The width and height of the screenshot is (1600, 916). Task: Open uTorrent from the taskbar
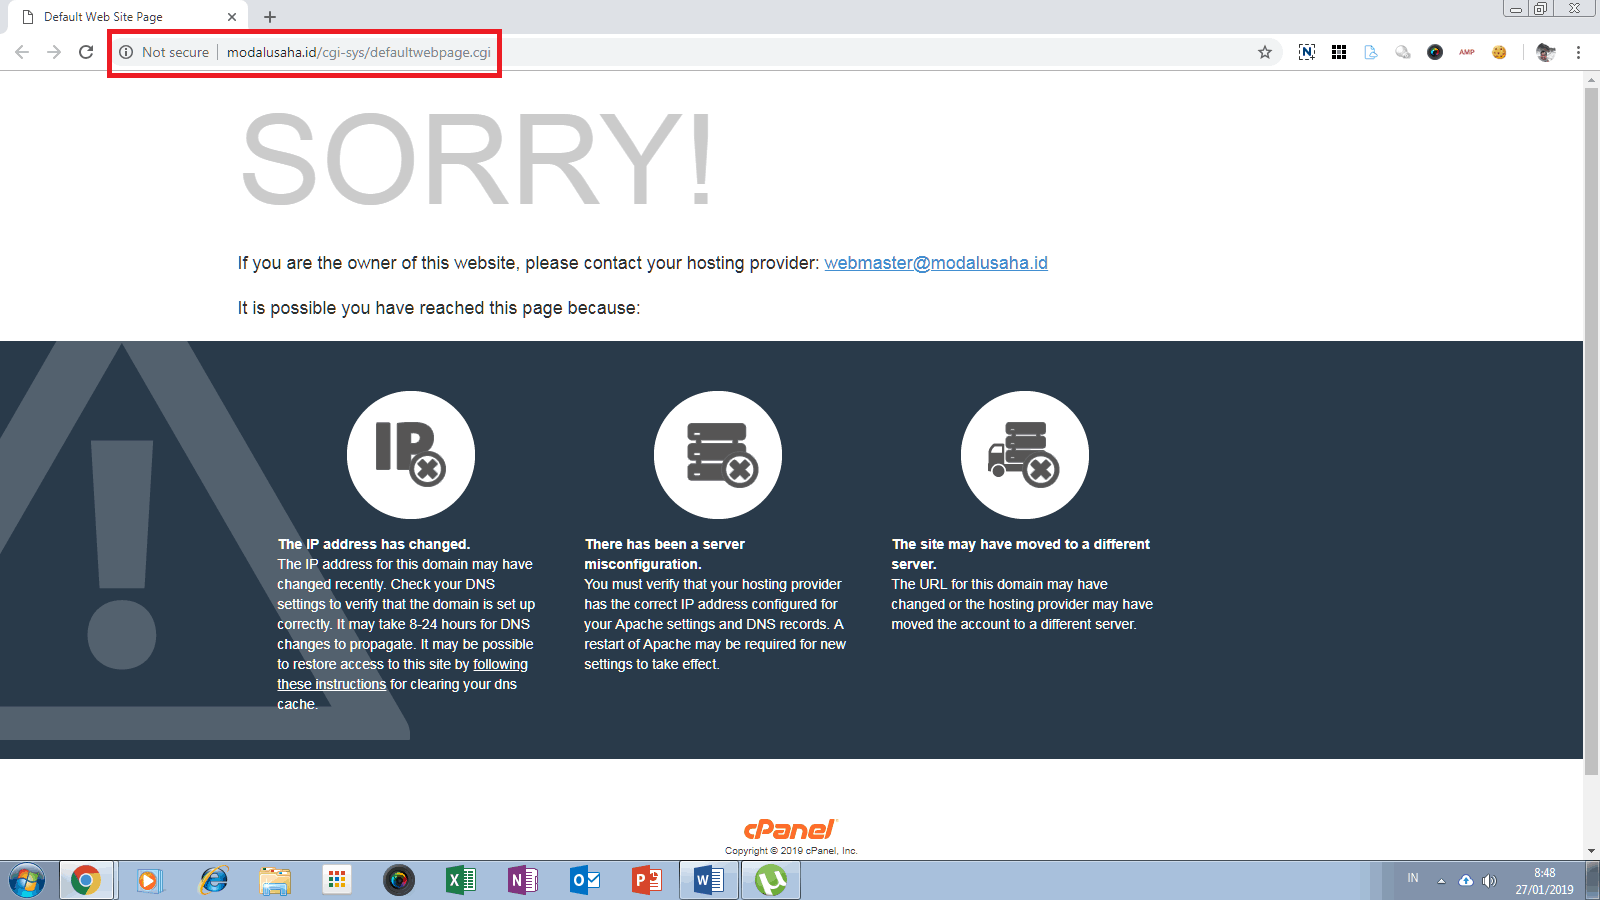(x=770, y=881)
